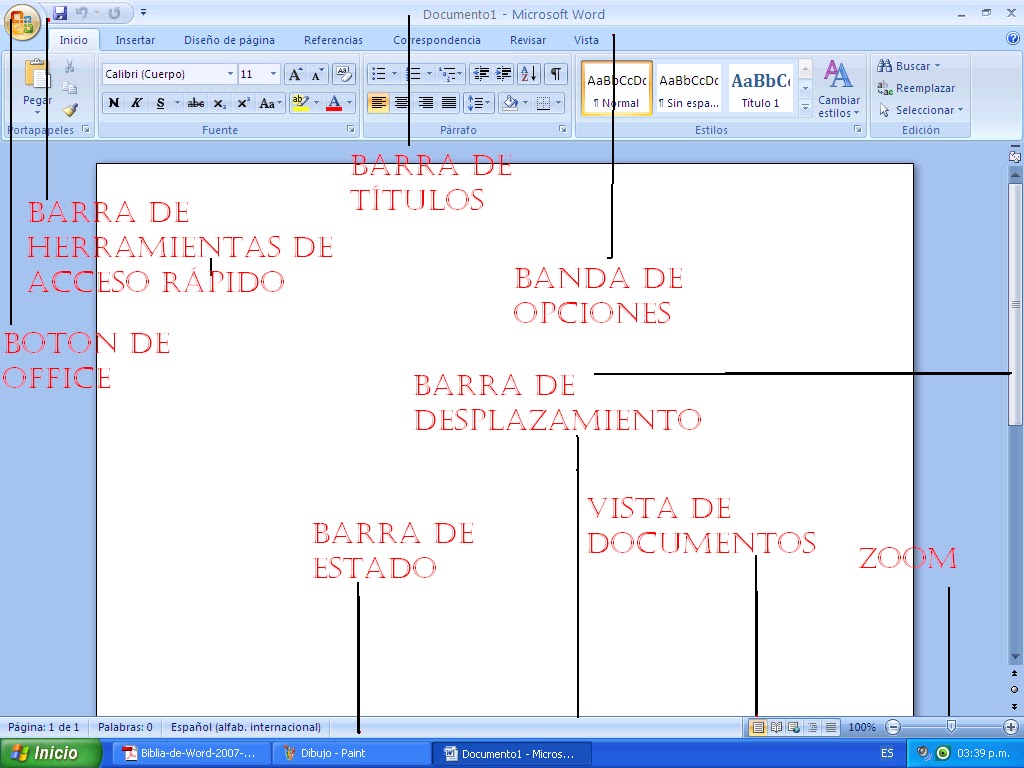Screen dimensions: 1024x768
Task: Toggle strikethrough on selected text
Action: point(197,103)
